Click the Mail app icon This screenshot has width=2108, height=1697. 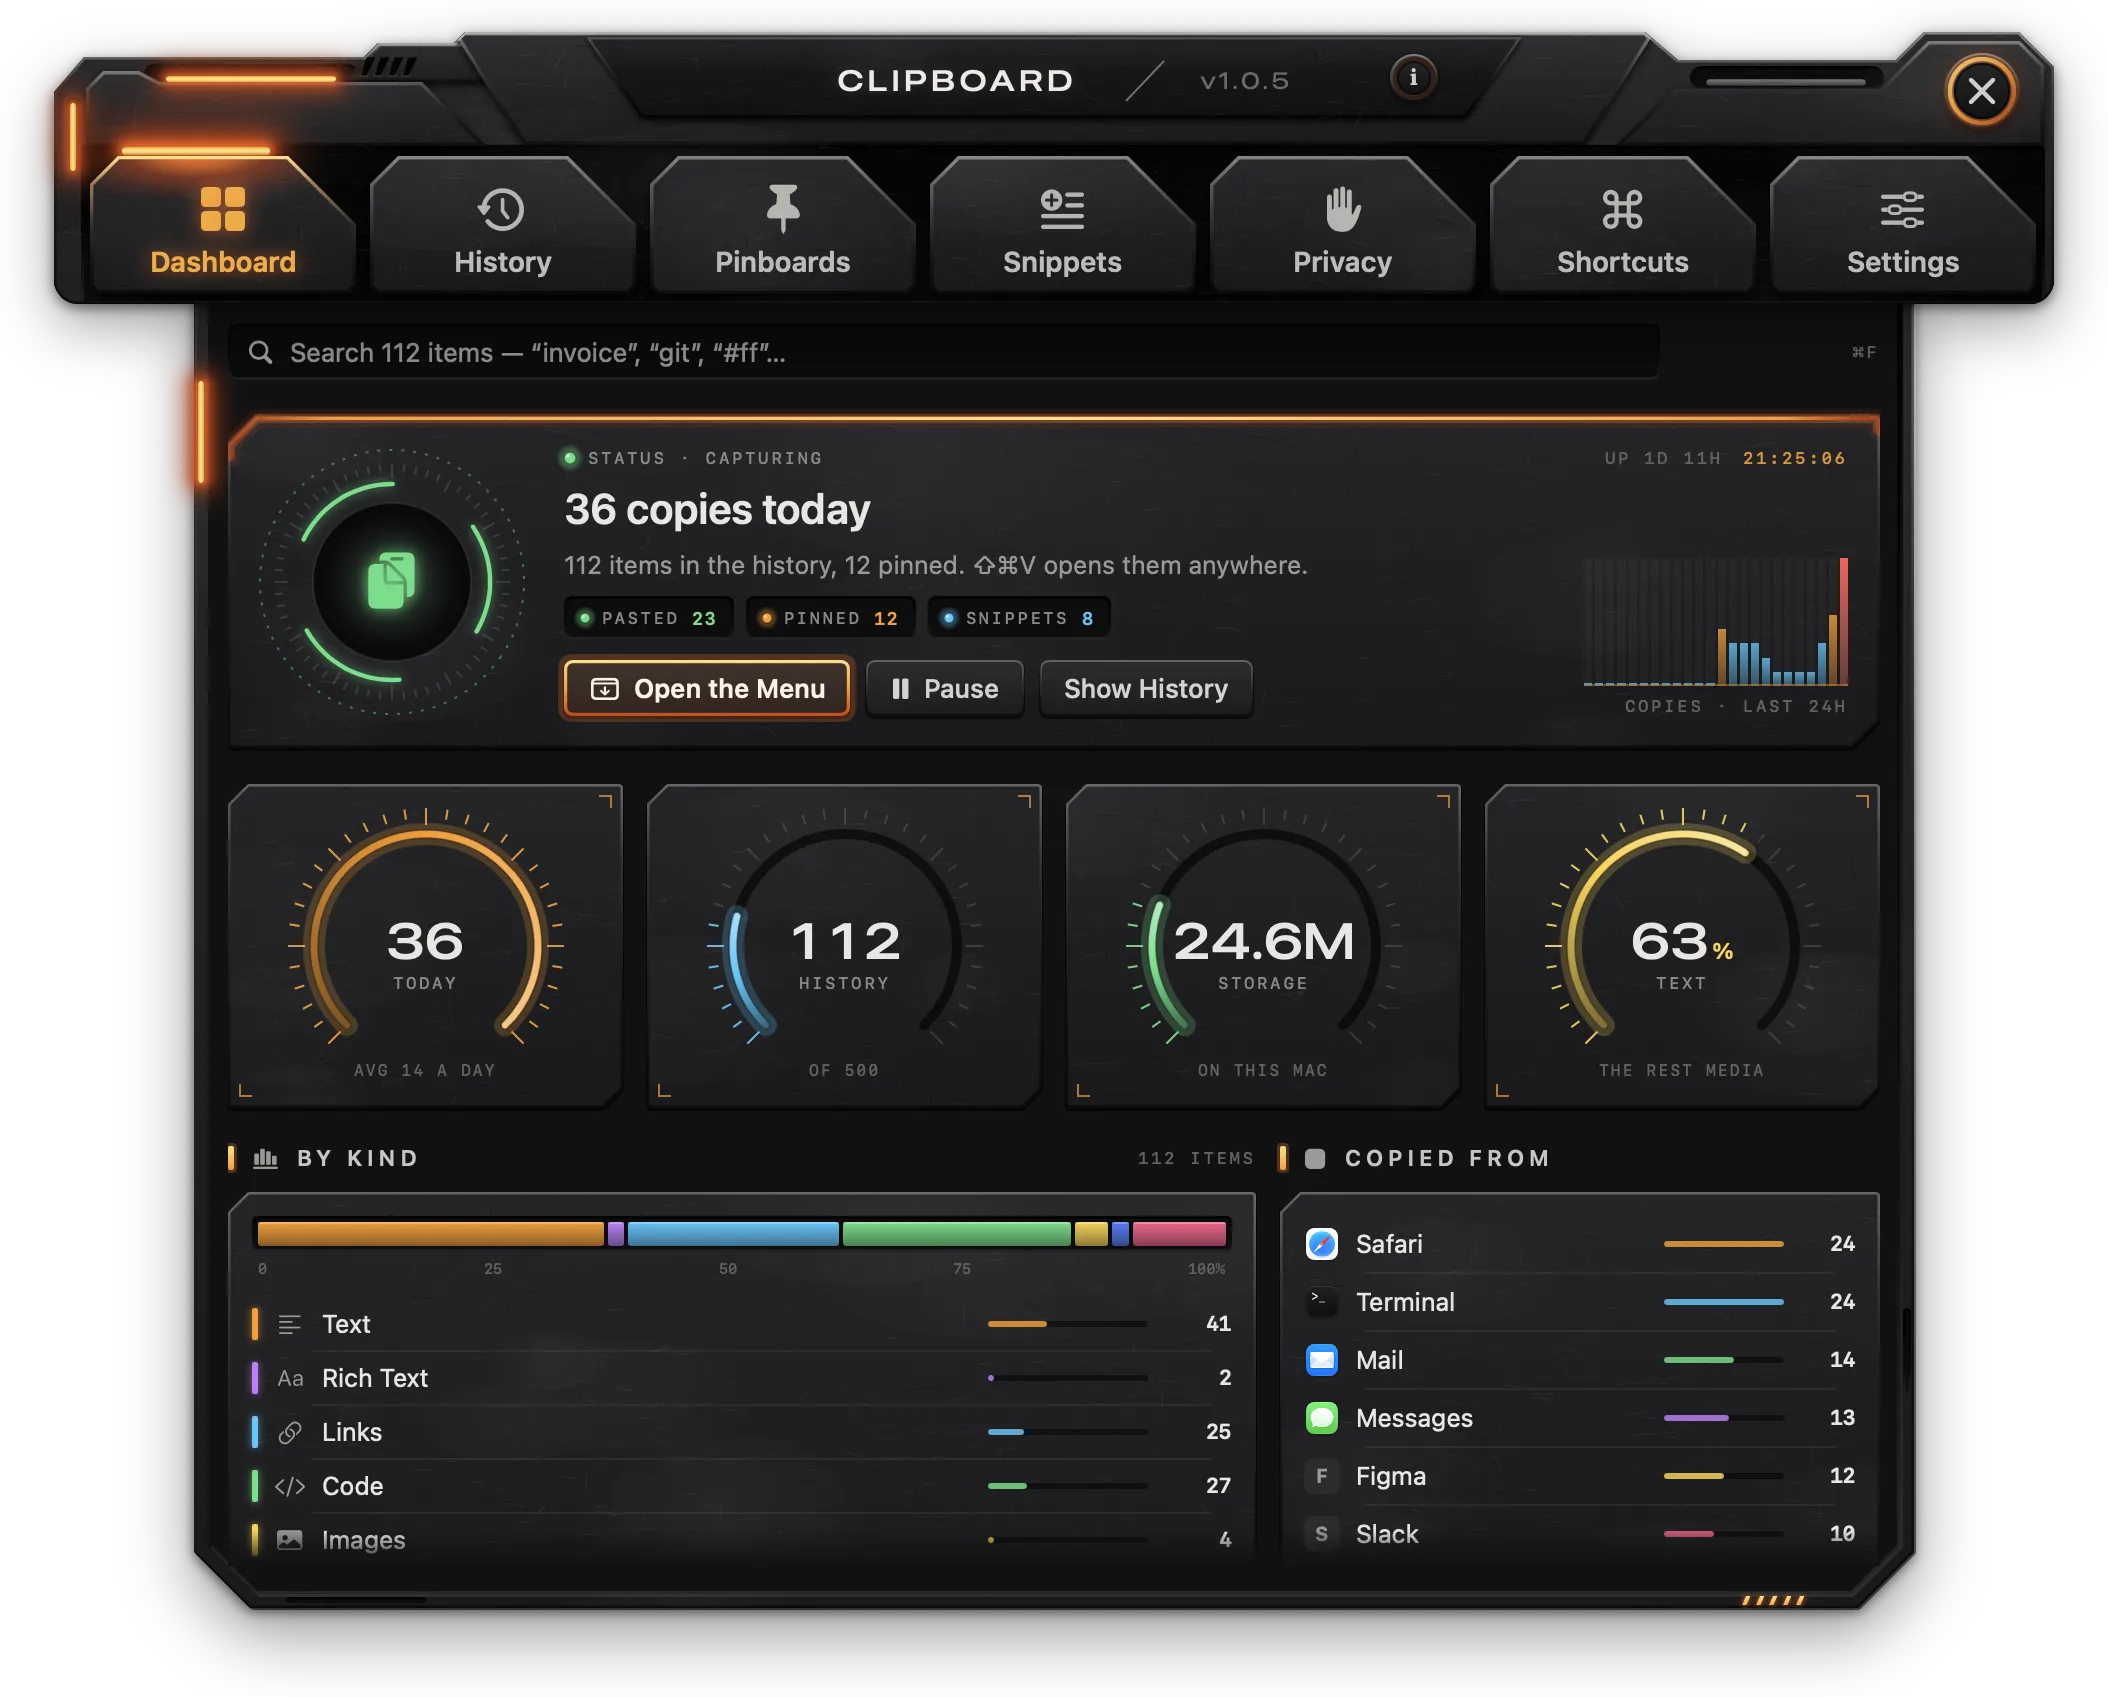pos(1322,1360)
